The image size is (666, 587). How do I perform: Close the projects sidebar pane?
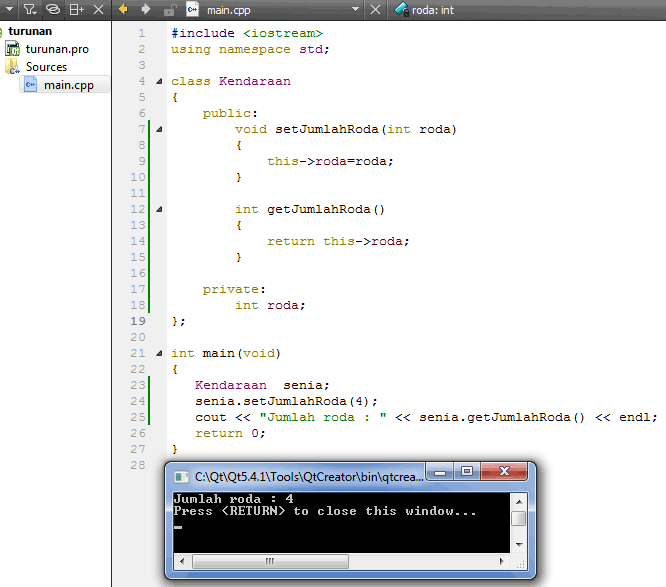point(99,9)
